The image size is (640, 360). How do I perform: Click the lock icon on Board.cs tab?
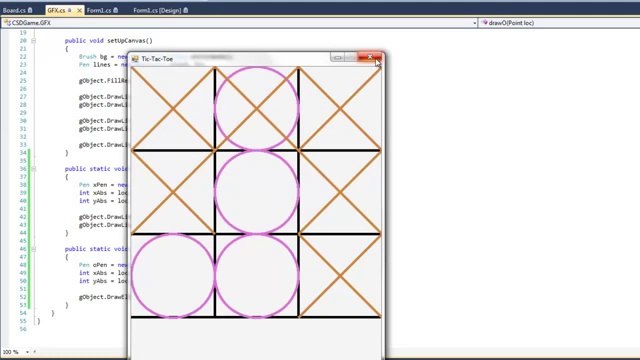pos(30,10)
